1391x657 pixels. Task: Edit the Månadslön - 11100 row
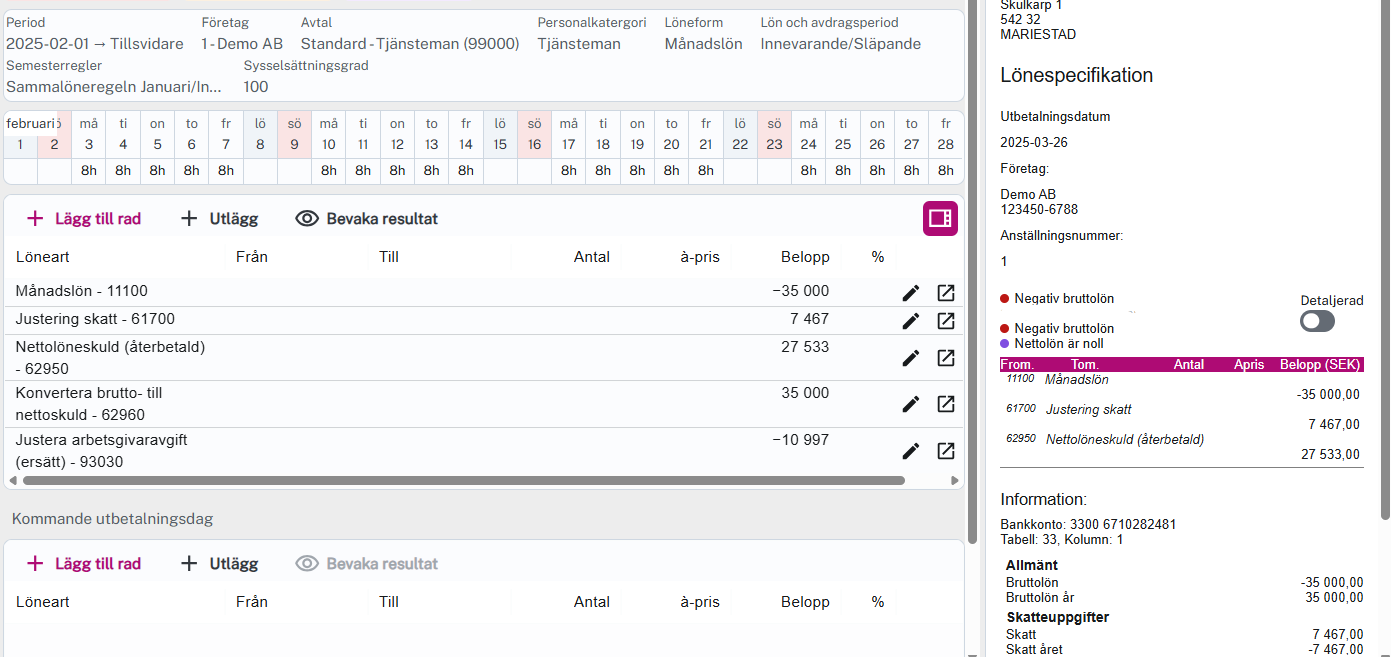tap(910, 293)
